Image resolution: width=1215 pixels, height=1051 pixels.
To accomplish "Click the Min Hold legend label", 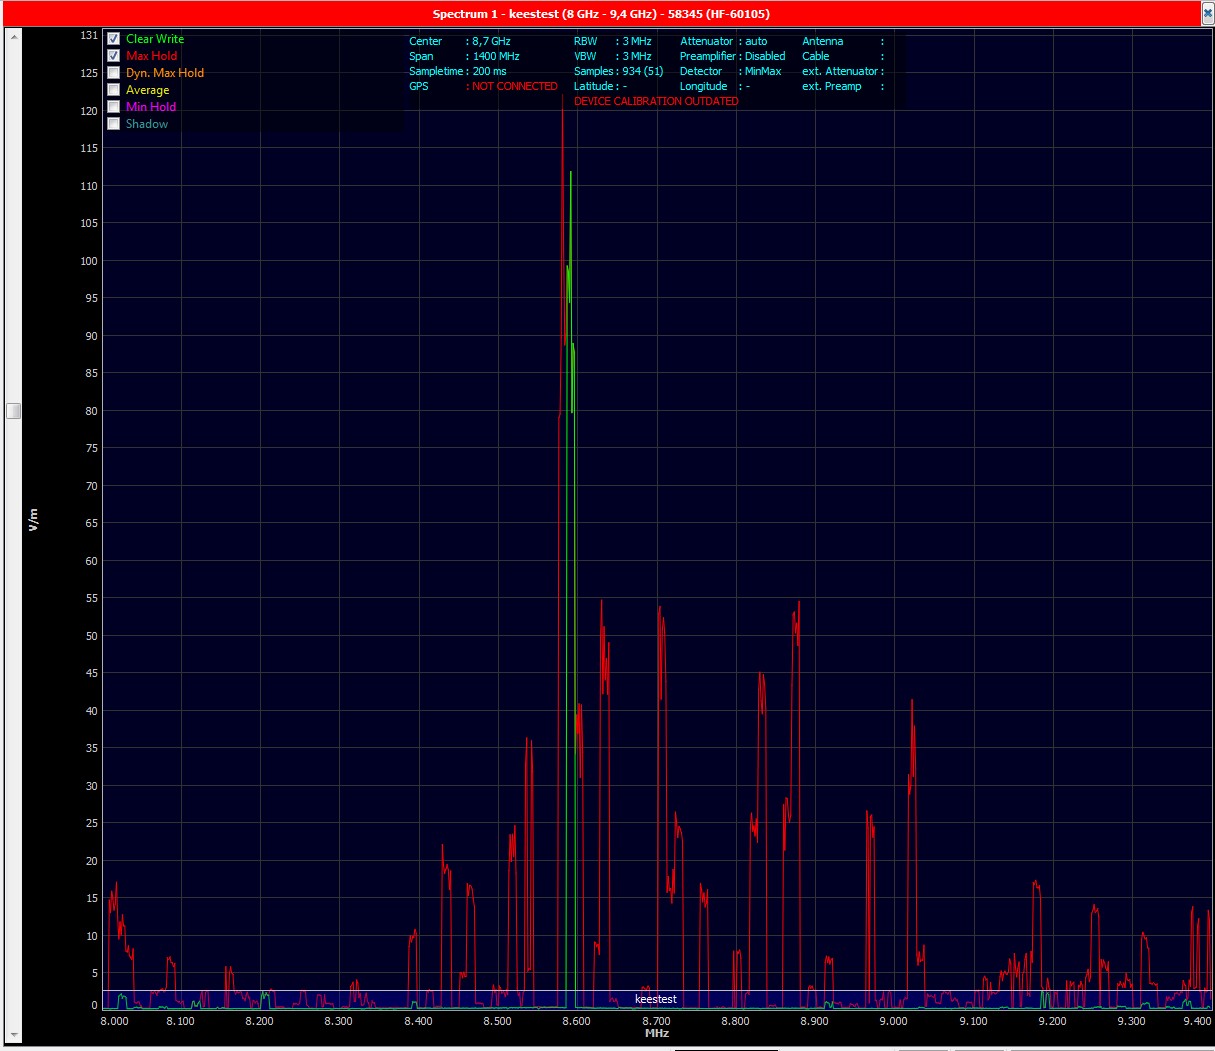I will point(151,107).
